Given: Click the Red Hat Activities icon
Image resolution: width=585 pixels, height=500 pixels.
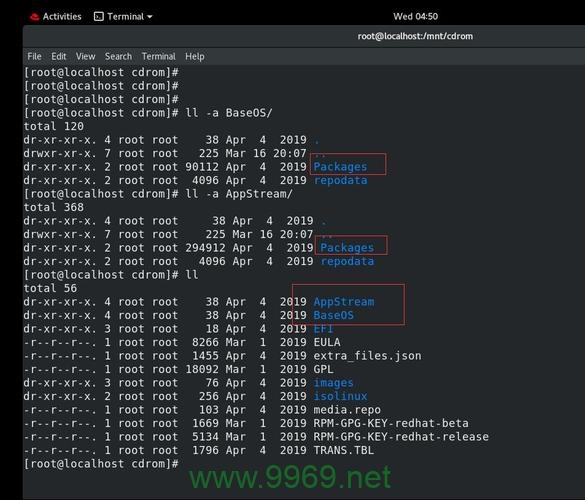Looking at the screenshot, I should point(35,17).
